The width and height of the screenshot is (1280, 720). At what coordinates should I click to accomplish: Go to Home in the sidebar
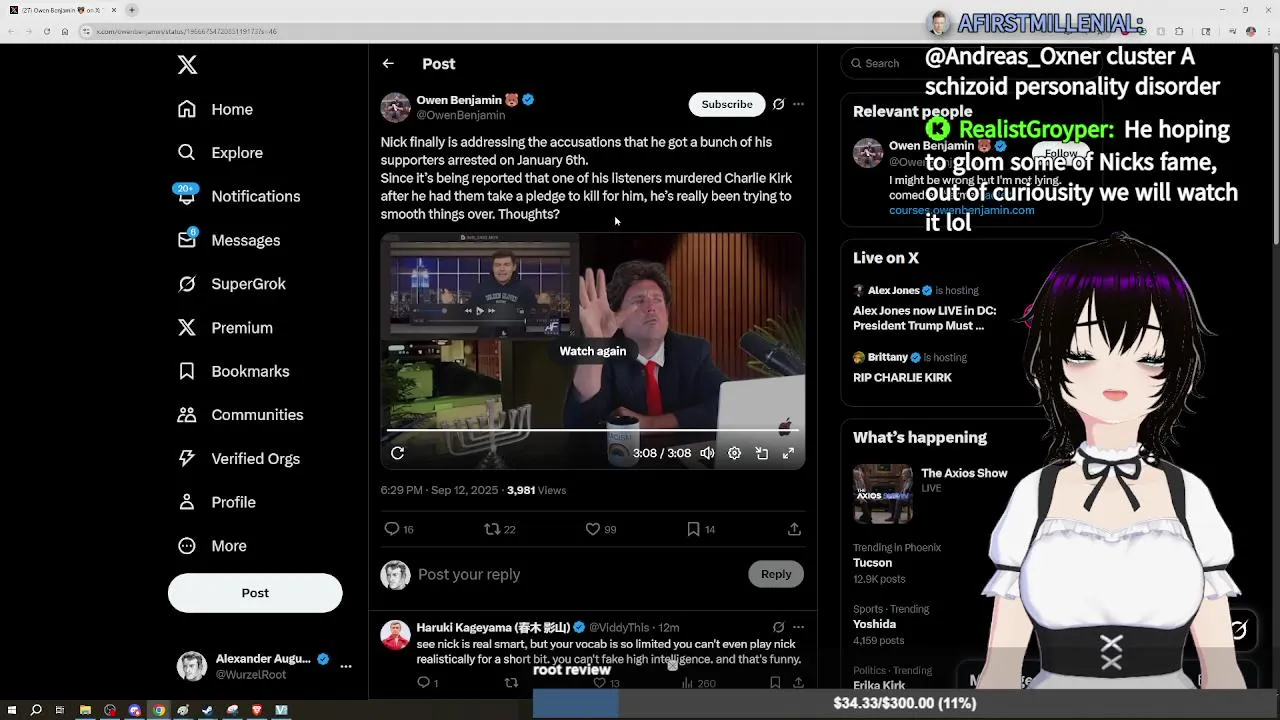(x=215, y=109)
